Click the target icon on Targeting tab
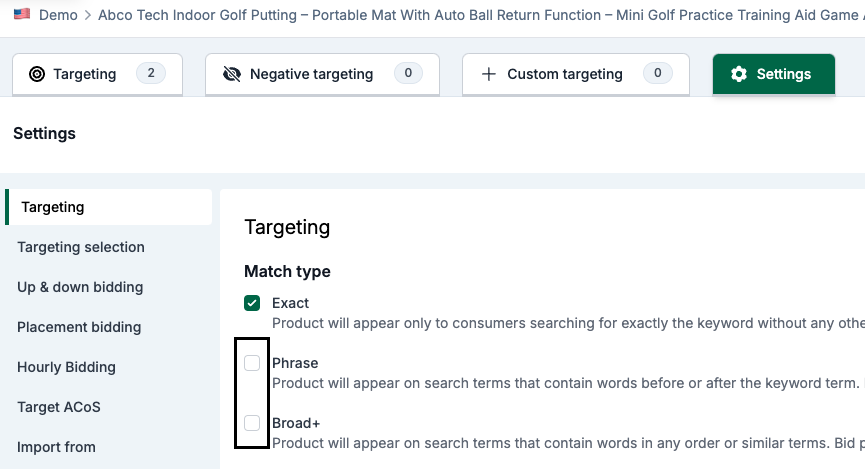Image resolution: width=865 pixels, height=469 pixels. tap(37, 74)
